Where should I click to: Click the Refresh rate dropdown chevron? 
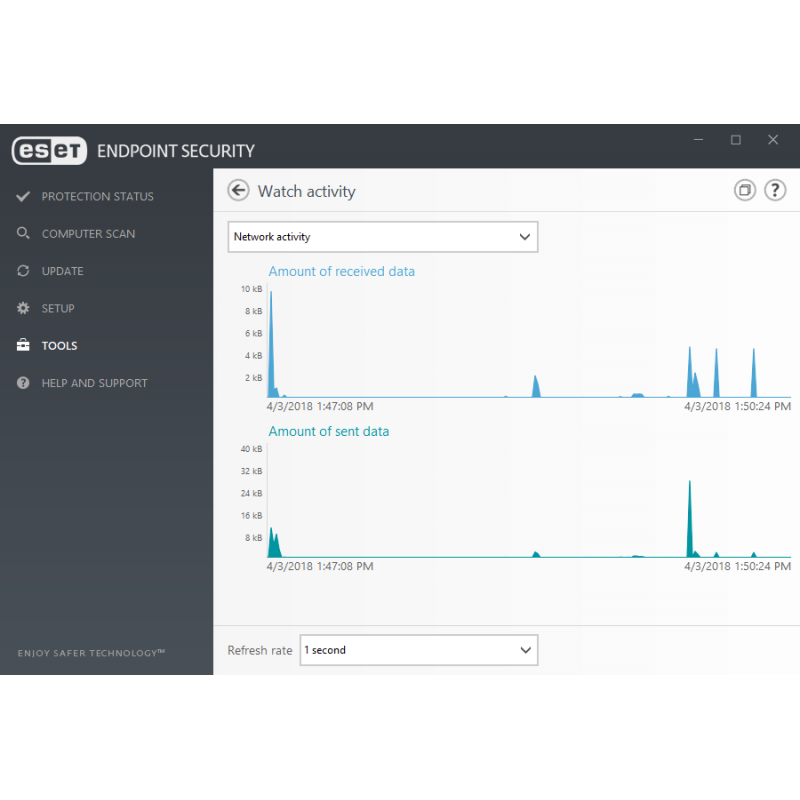coord(525,650)
